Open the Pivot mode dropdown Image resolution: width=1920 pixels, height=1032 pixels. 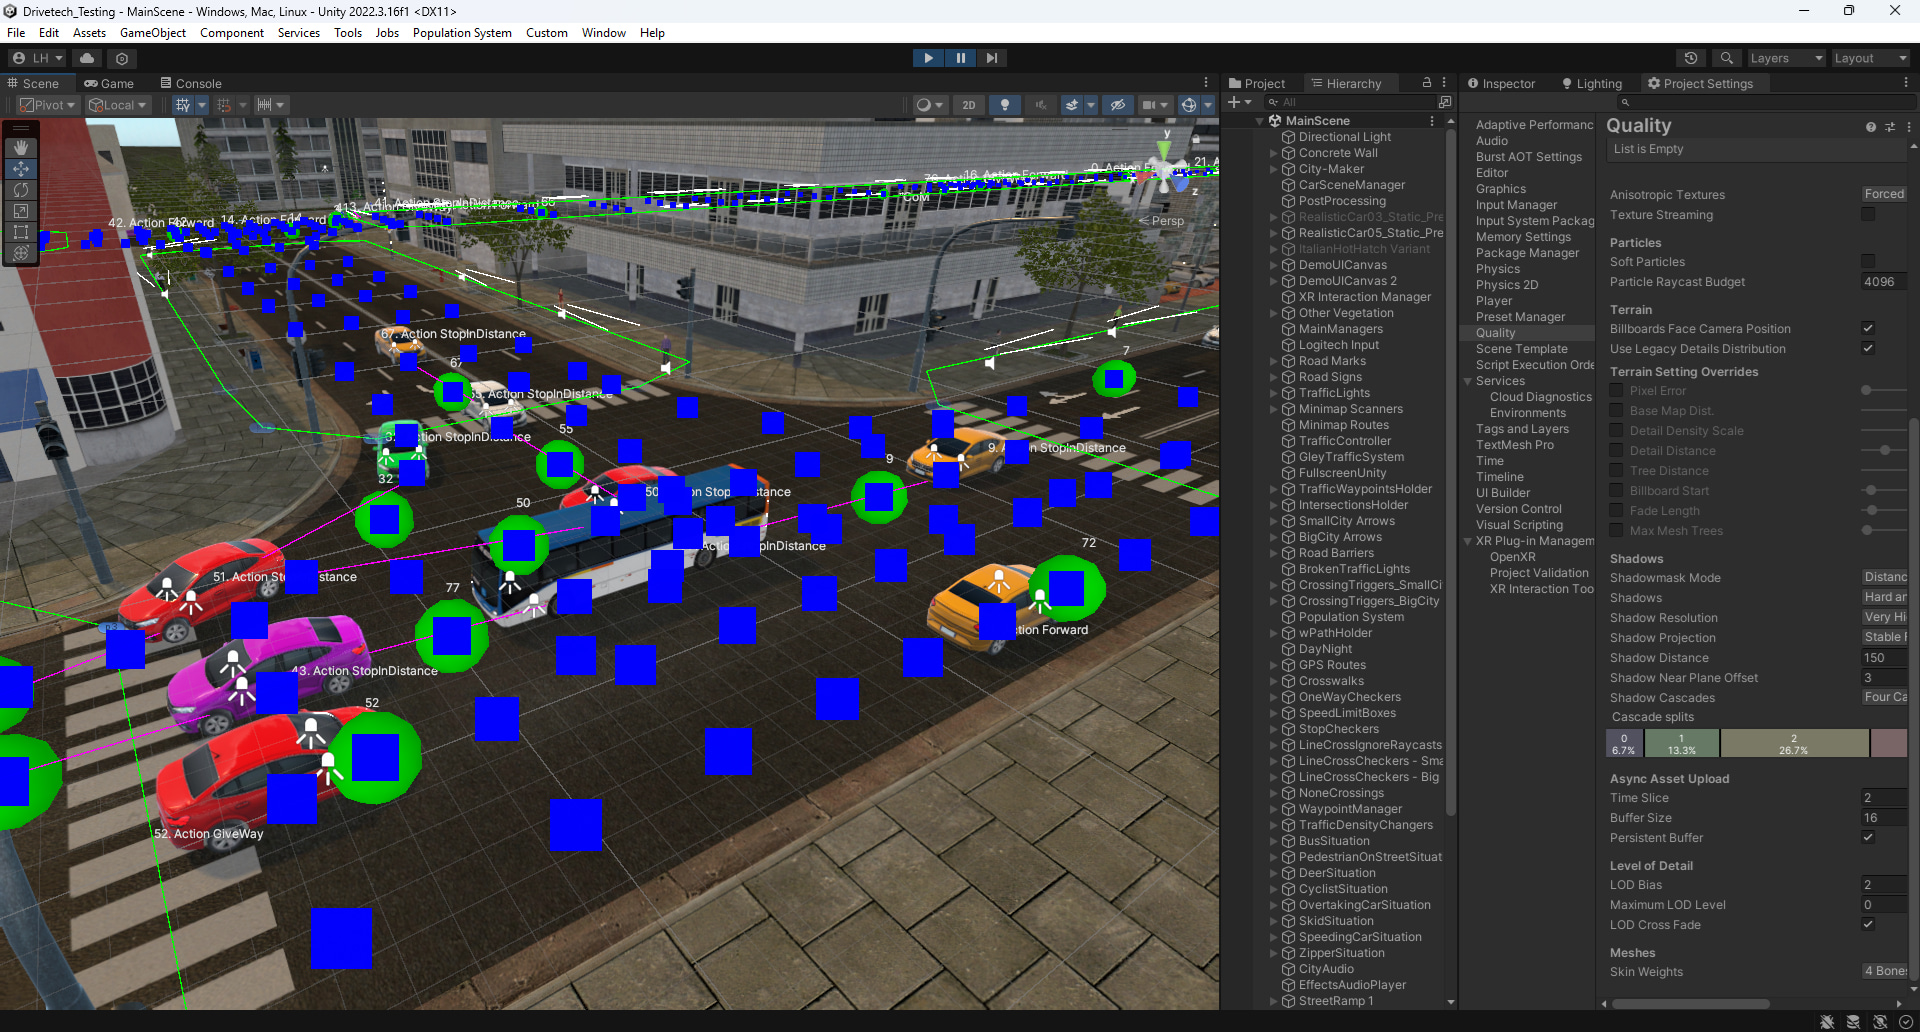(47, 104)
